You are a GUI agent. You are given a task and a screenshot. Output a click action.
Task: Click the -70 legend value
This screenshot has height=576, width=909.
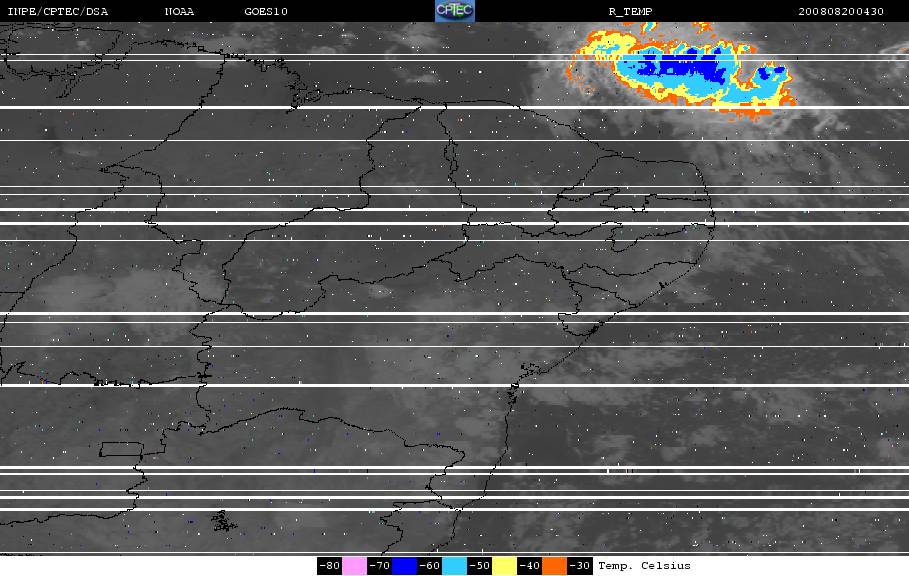(x=379, y=566)
